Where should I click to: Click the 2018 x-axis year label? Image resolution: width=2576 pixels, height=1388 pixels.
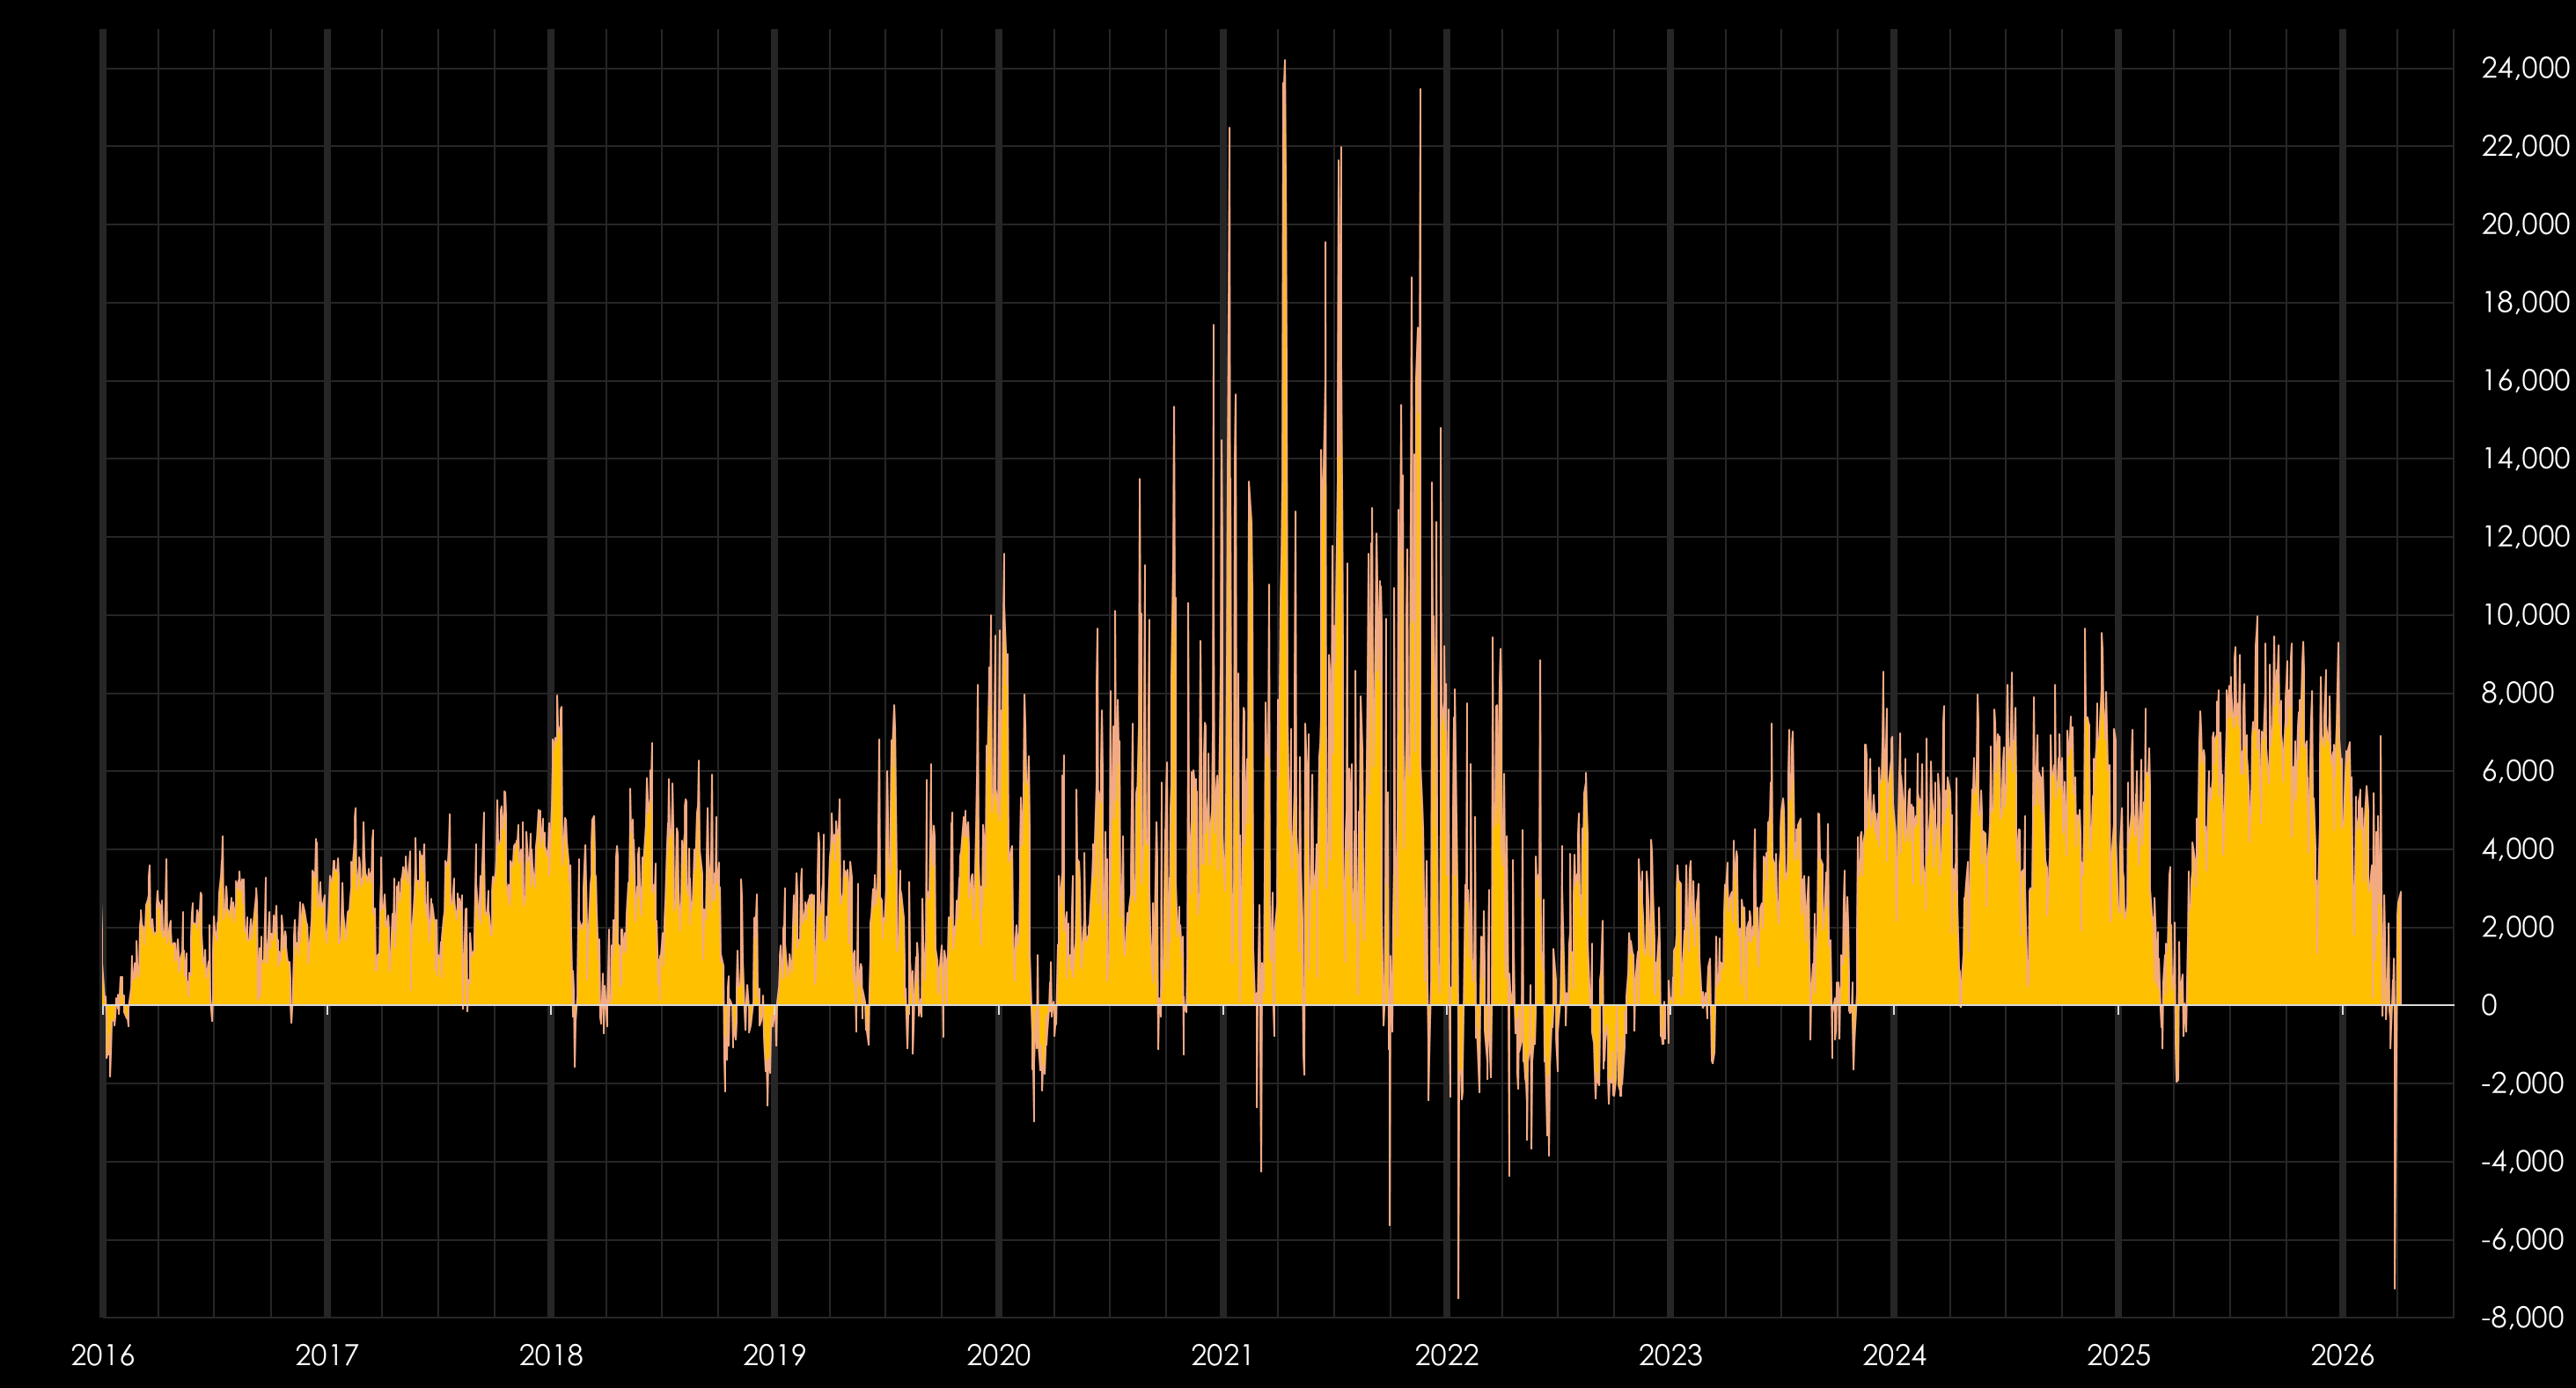coord(550,1356)
